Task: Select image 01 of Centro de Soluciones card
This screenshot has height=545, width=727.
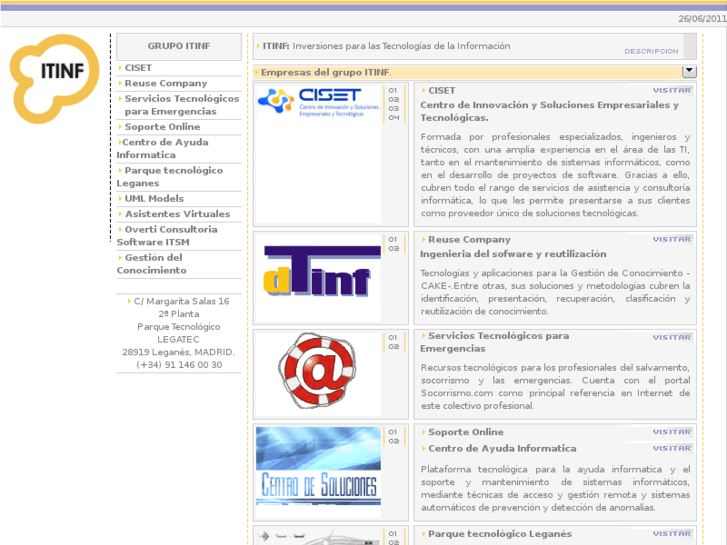Action: (x=393, y=432)
